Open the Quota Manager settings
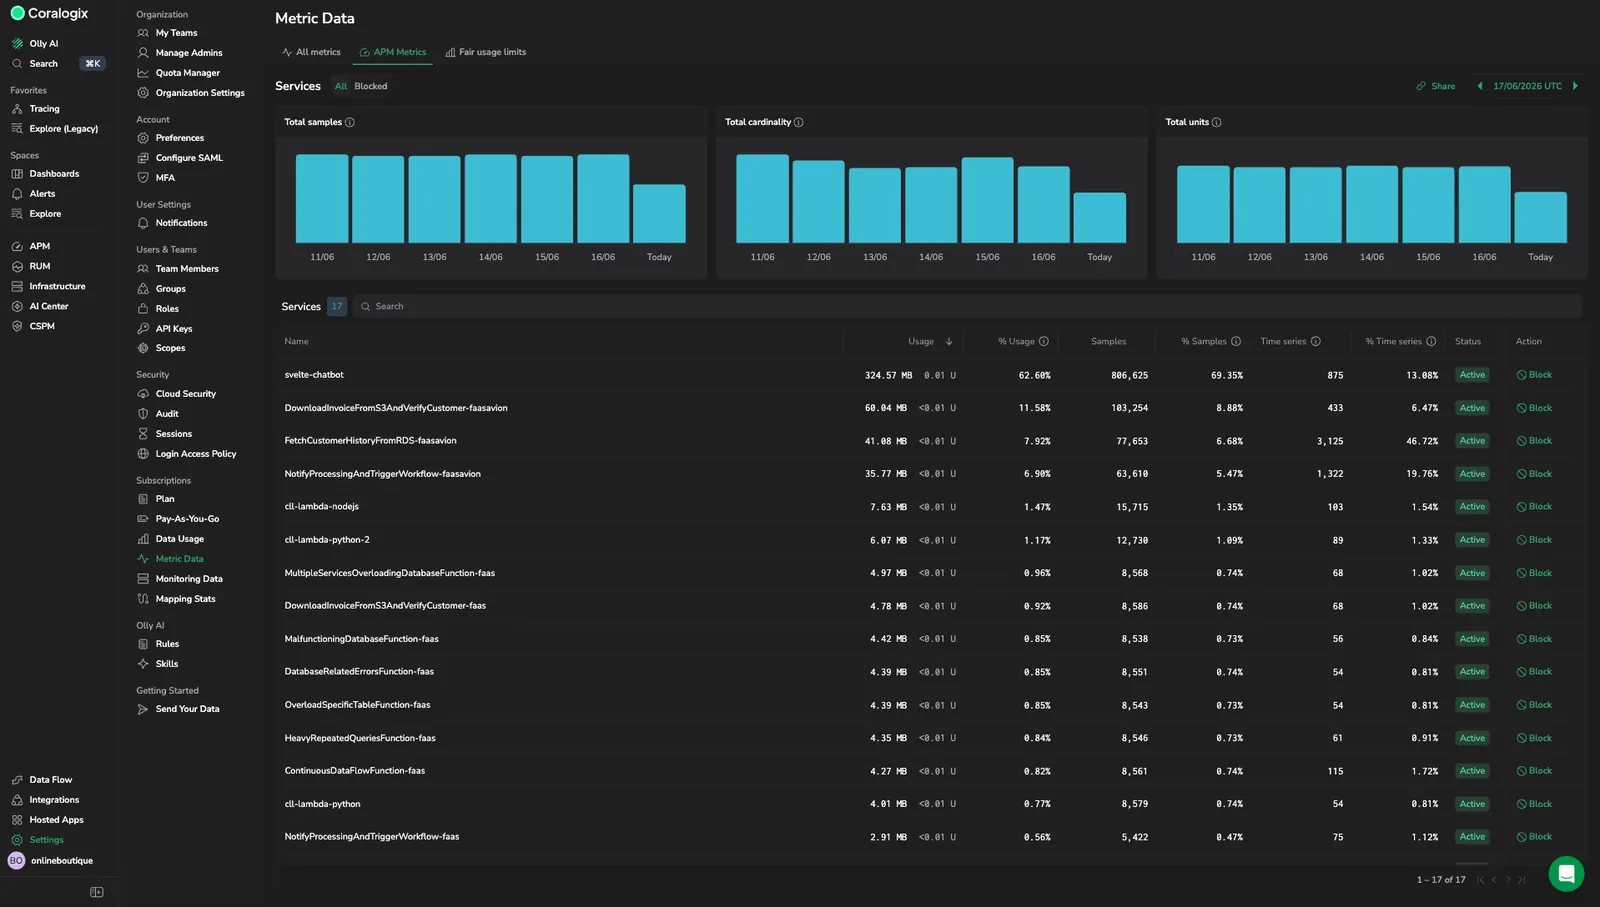 point(187,72)
